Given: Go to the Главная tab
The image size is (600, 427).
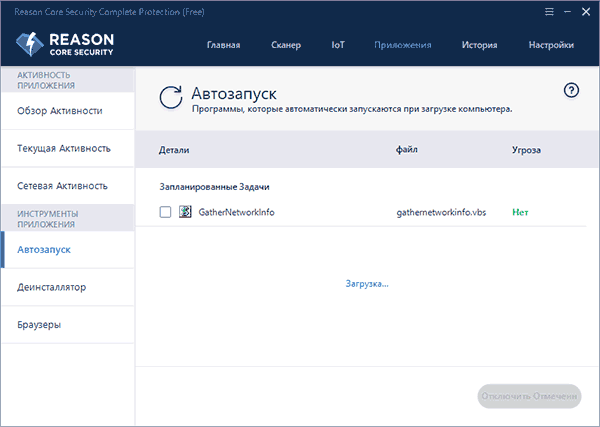Looking at the screenshot, I should click(224, 45).
